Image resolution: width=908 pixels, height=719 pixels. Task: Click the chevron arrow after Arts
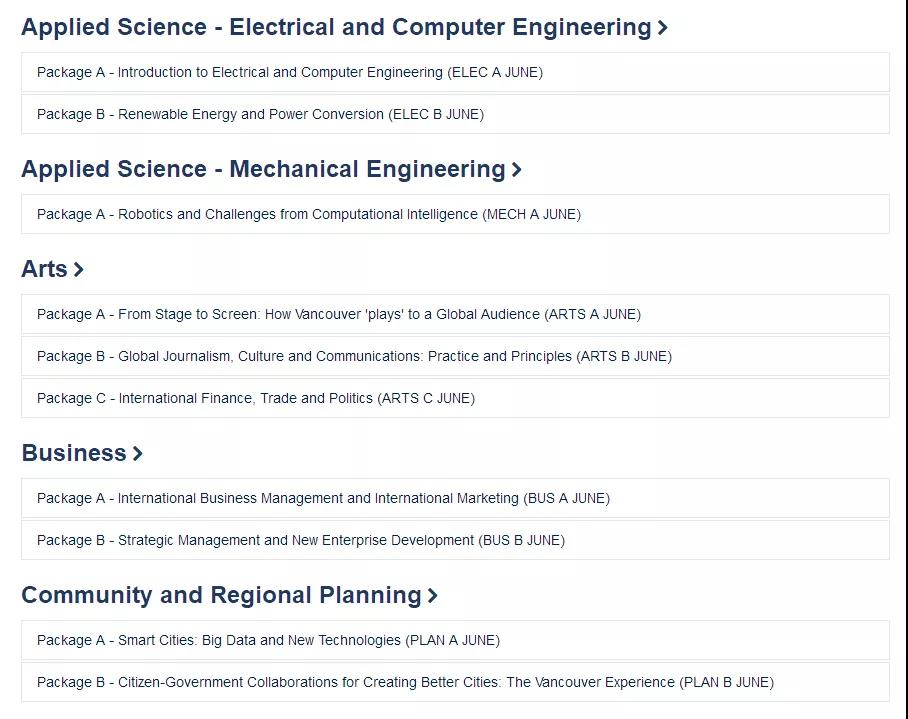click(x=79, y=269)
